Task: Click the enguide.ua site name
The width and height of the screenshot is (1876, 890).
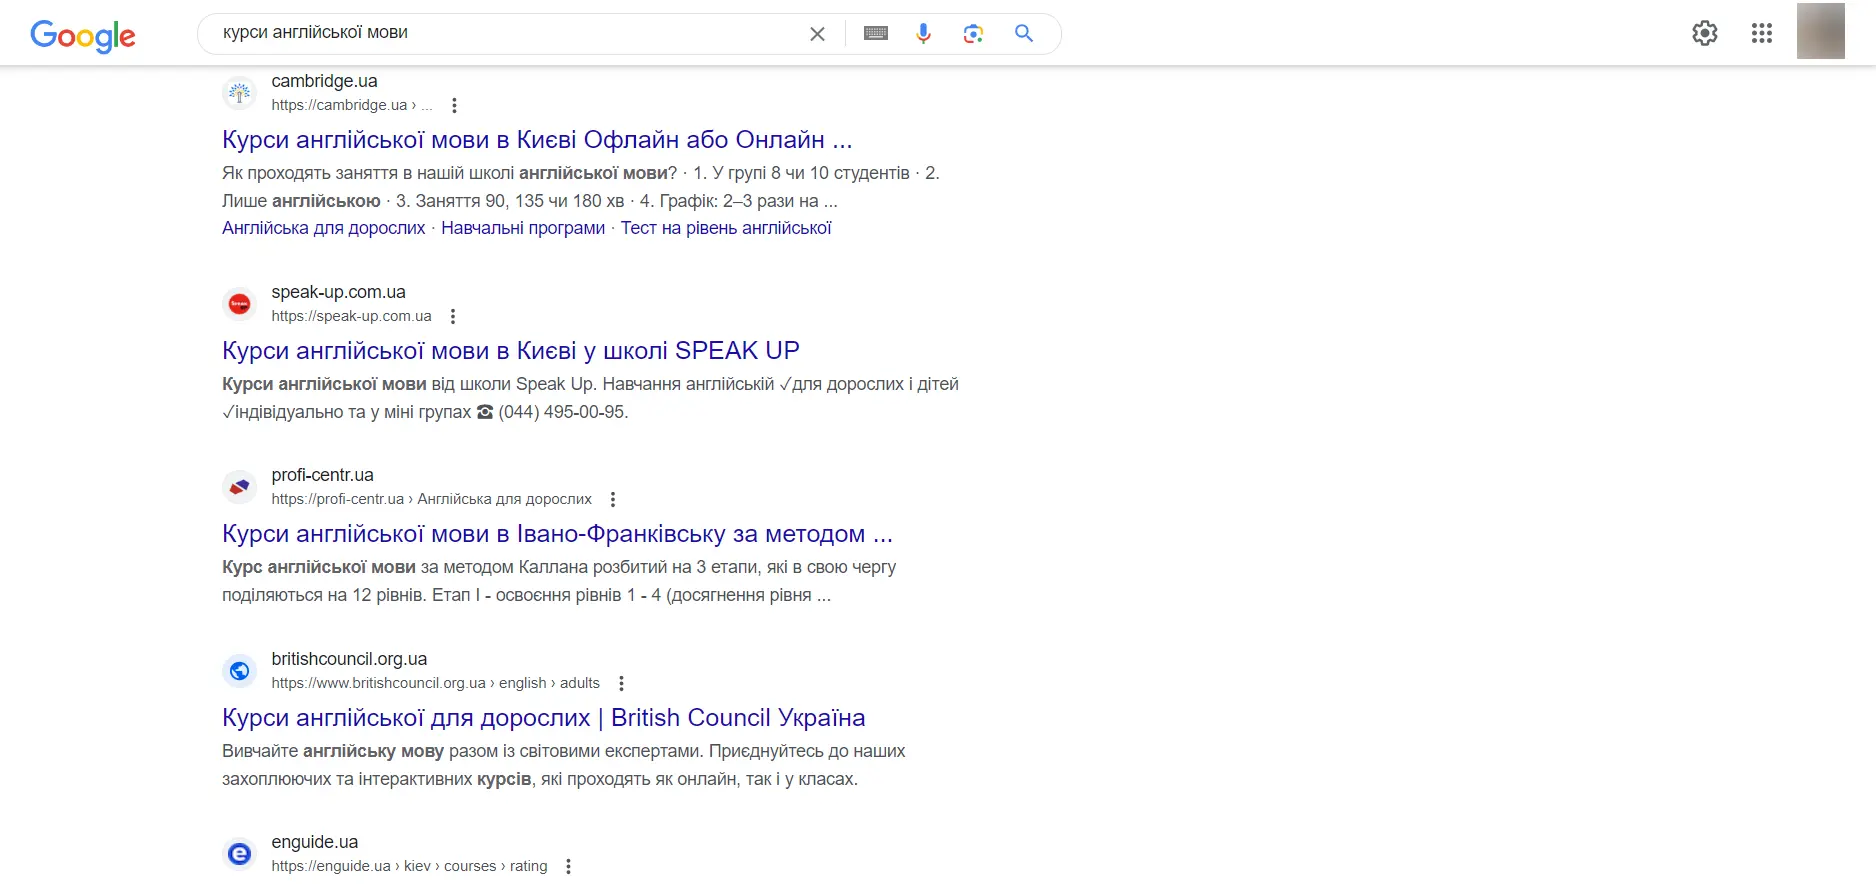Action: (x=314, y=842)
